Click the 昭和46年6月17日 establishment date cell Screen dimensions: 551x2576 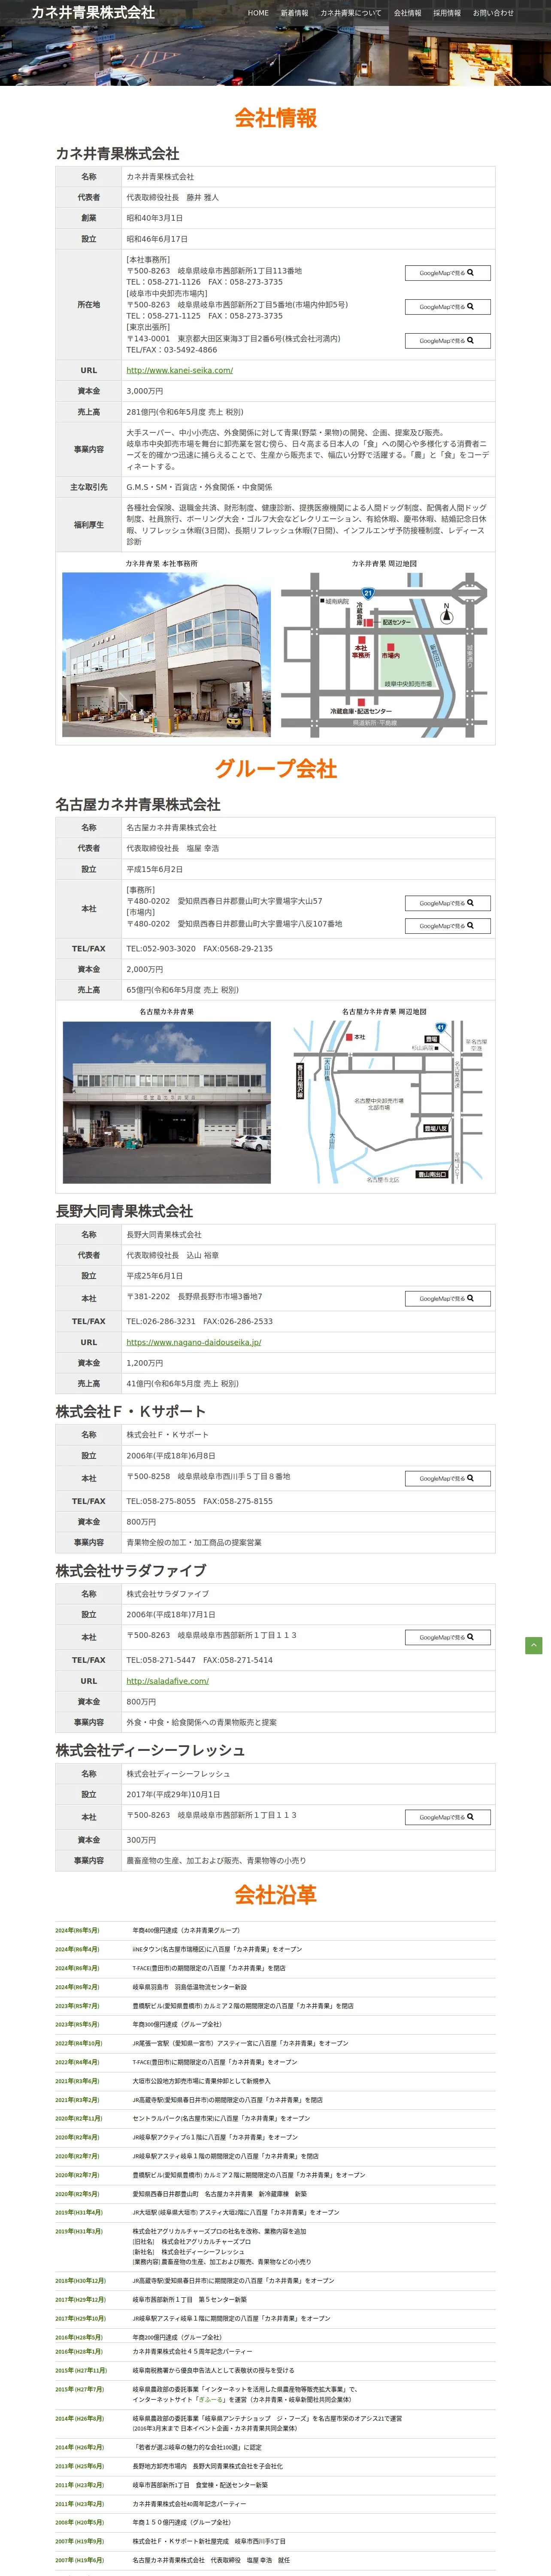[308, 239]
